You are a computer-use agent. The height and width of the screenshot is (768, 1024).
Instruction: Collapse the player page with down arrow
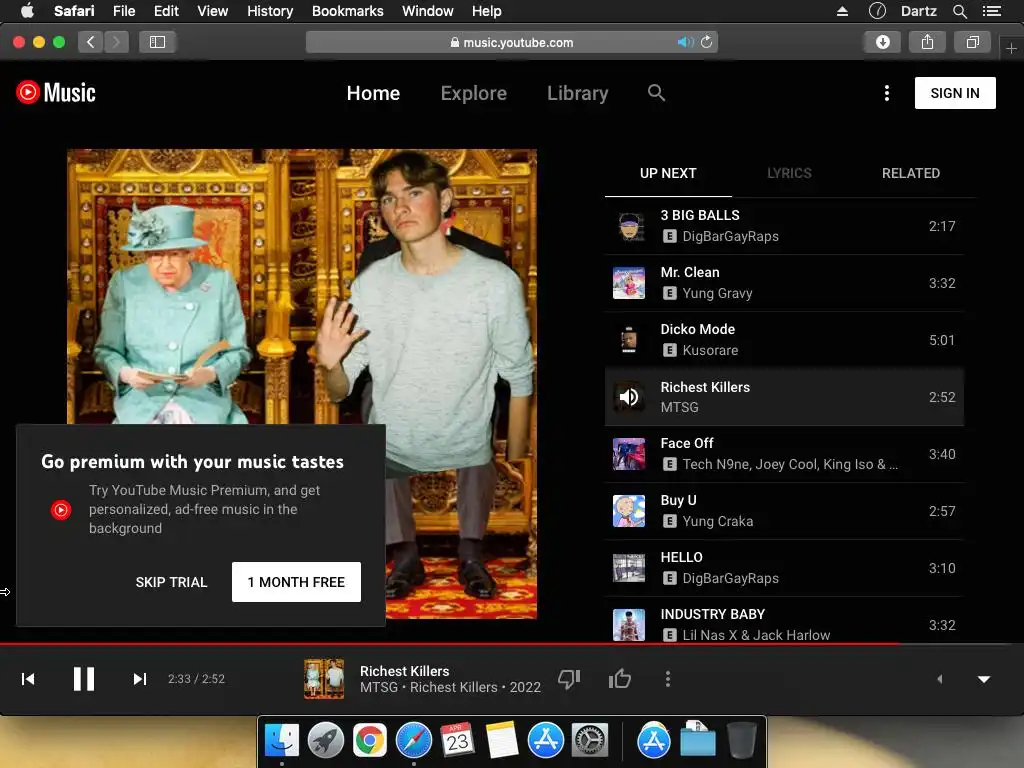984,679
